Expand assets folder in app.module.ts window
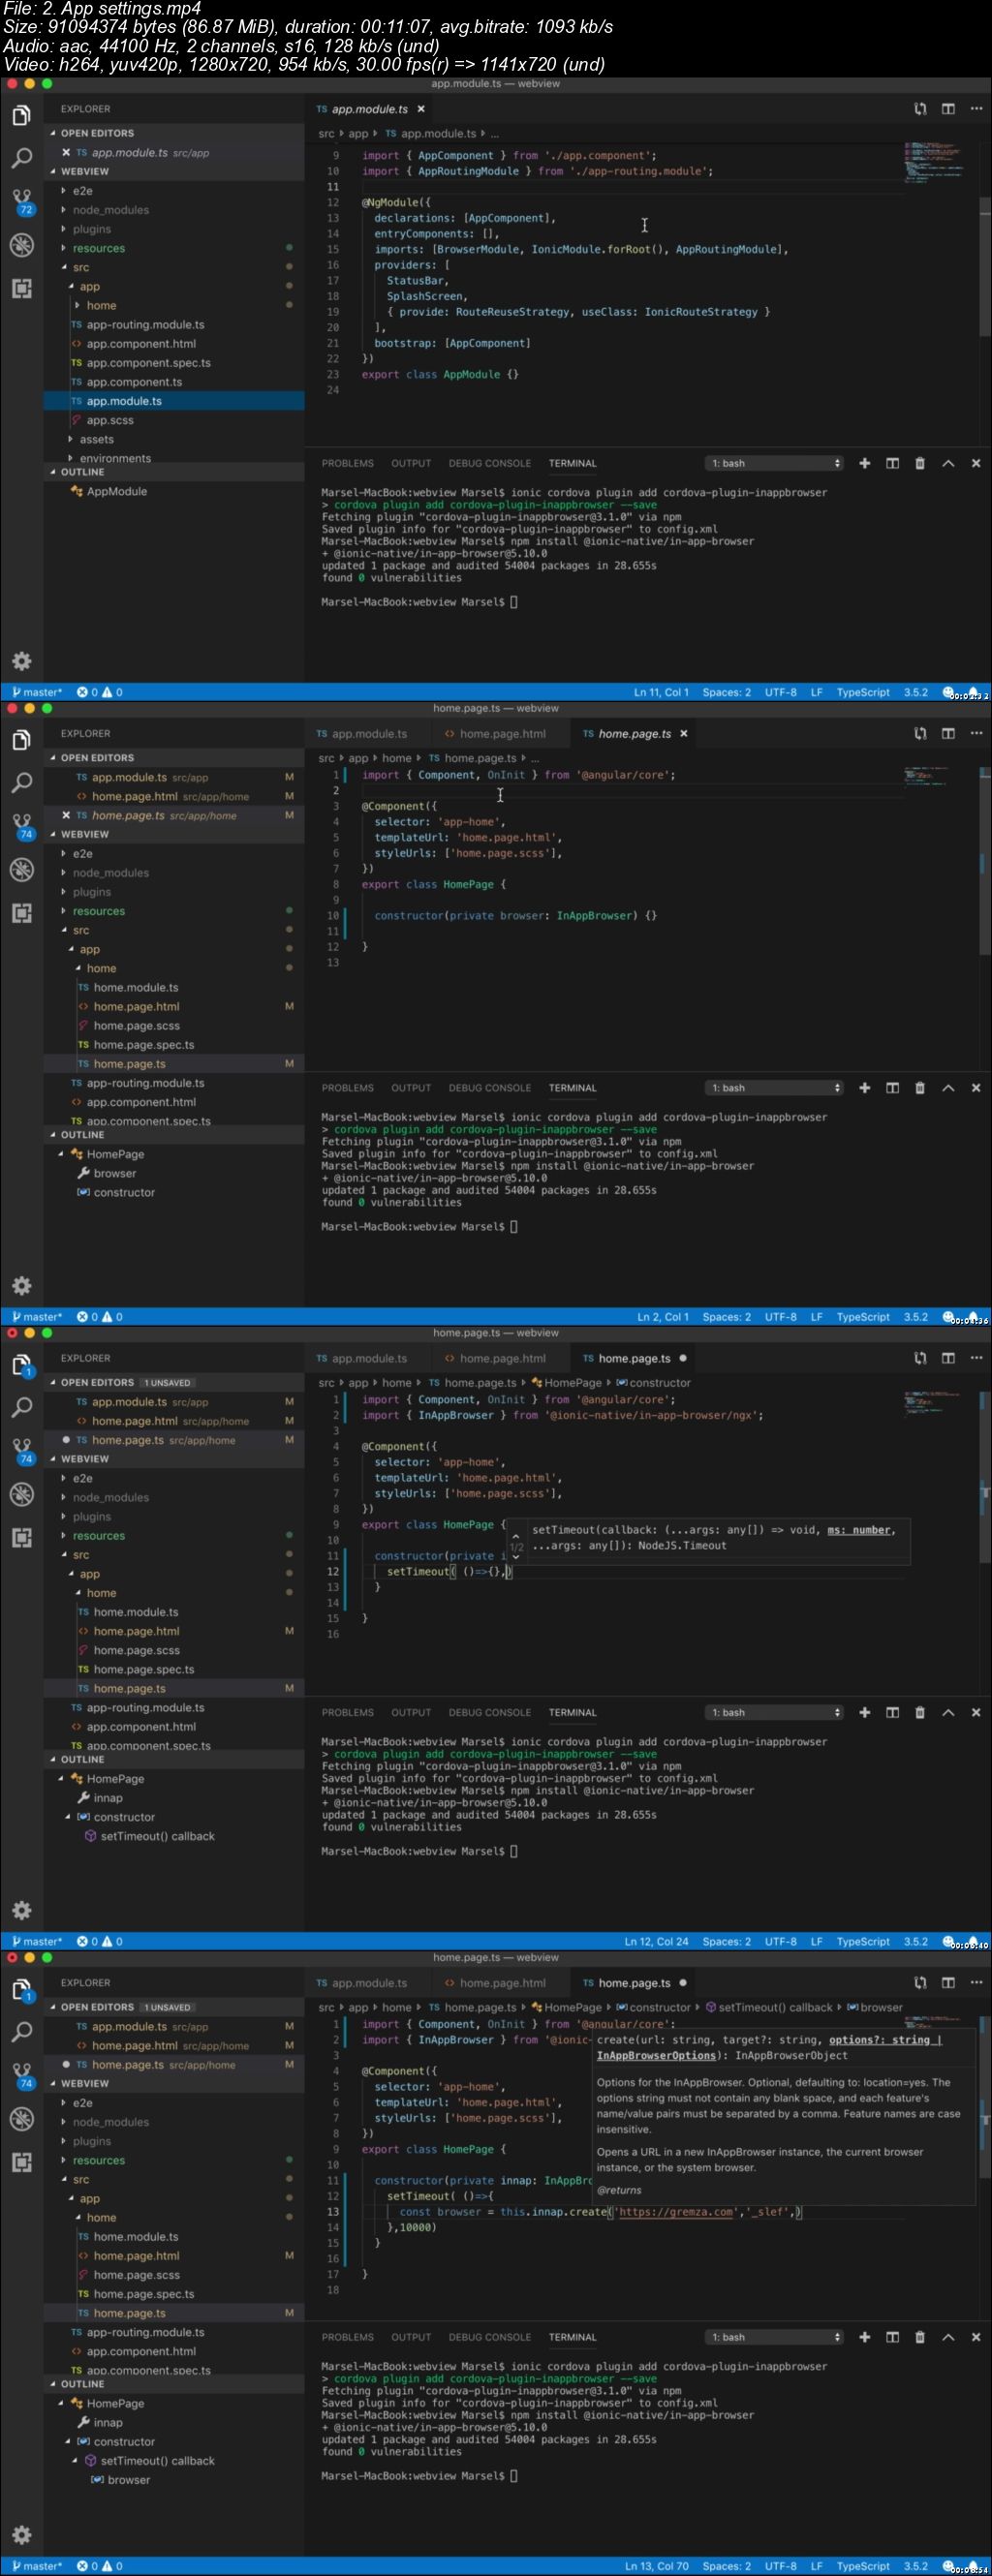Viewport: 992px width, 2576px height. (x=96, y=439)
